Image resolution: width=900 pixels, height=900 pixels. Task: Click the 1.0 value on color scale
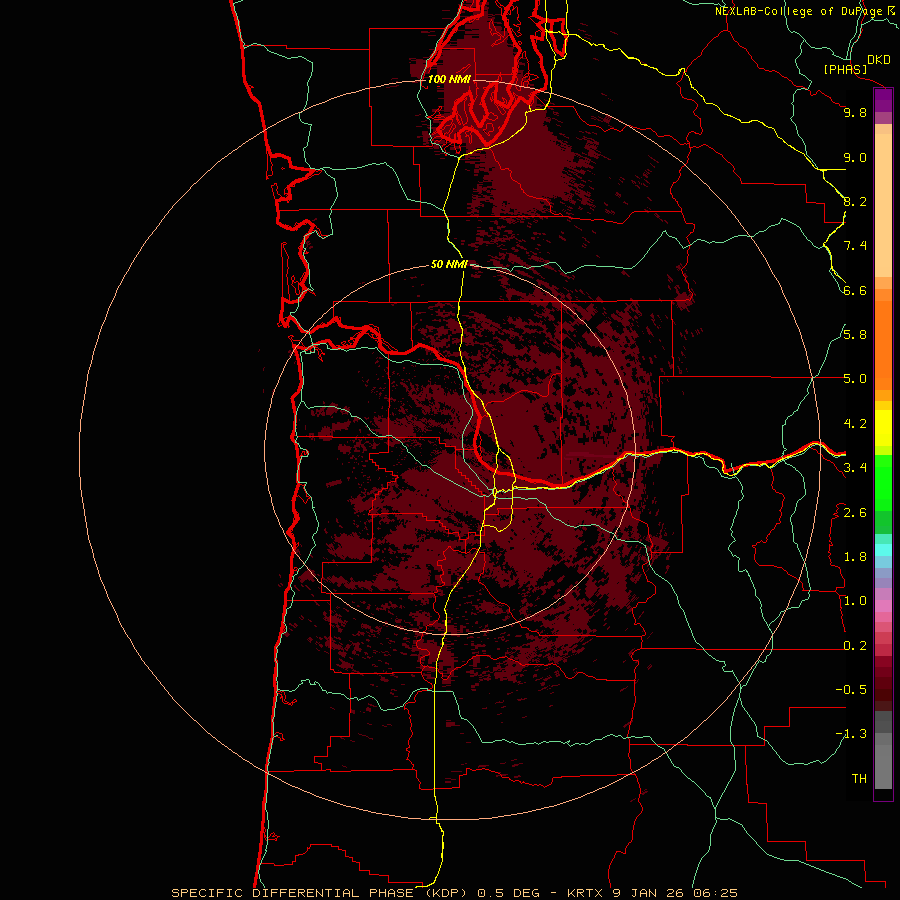[855, 600]
